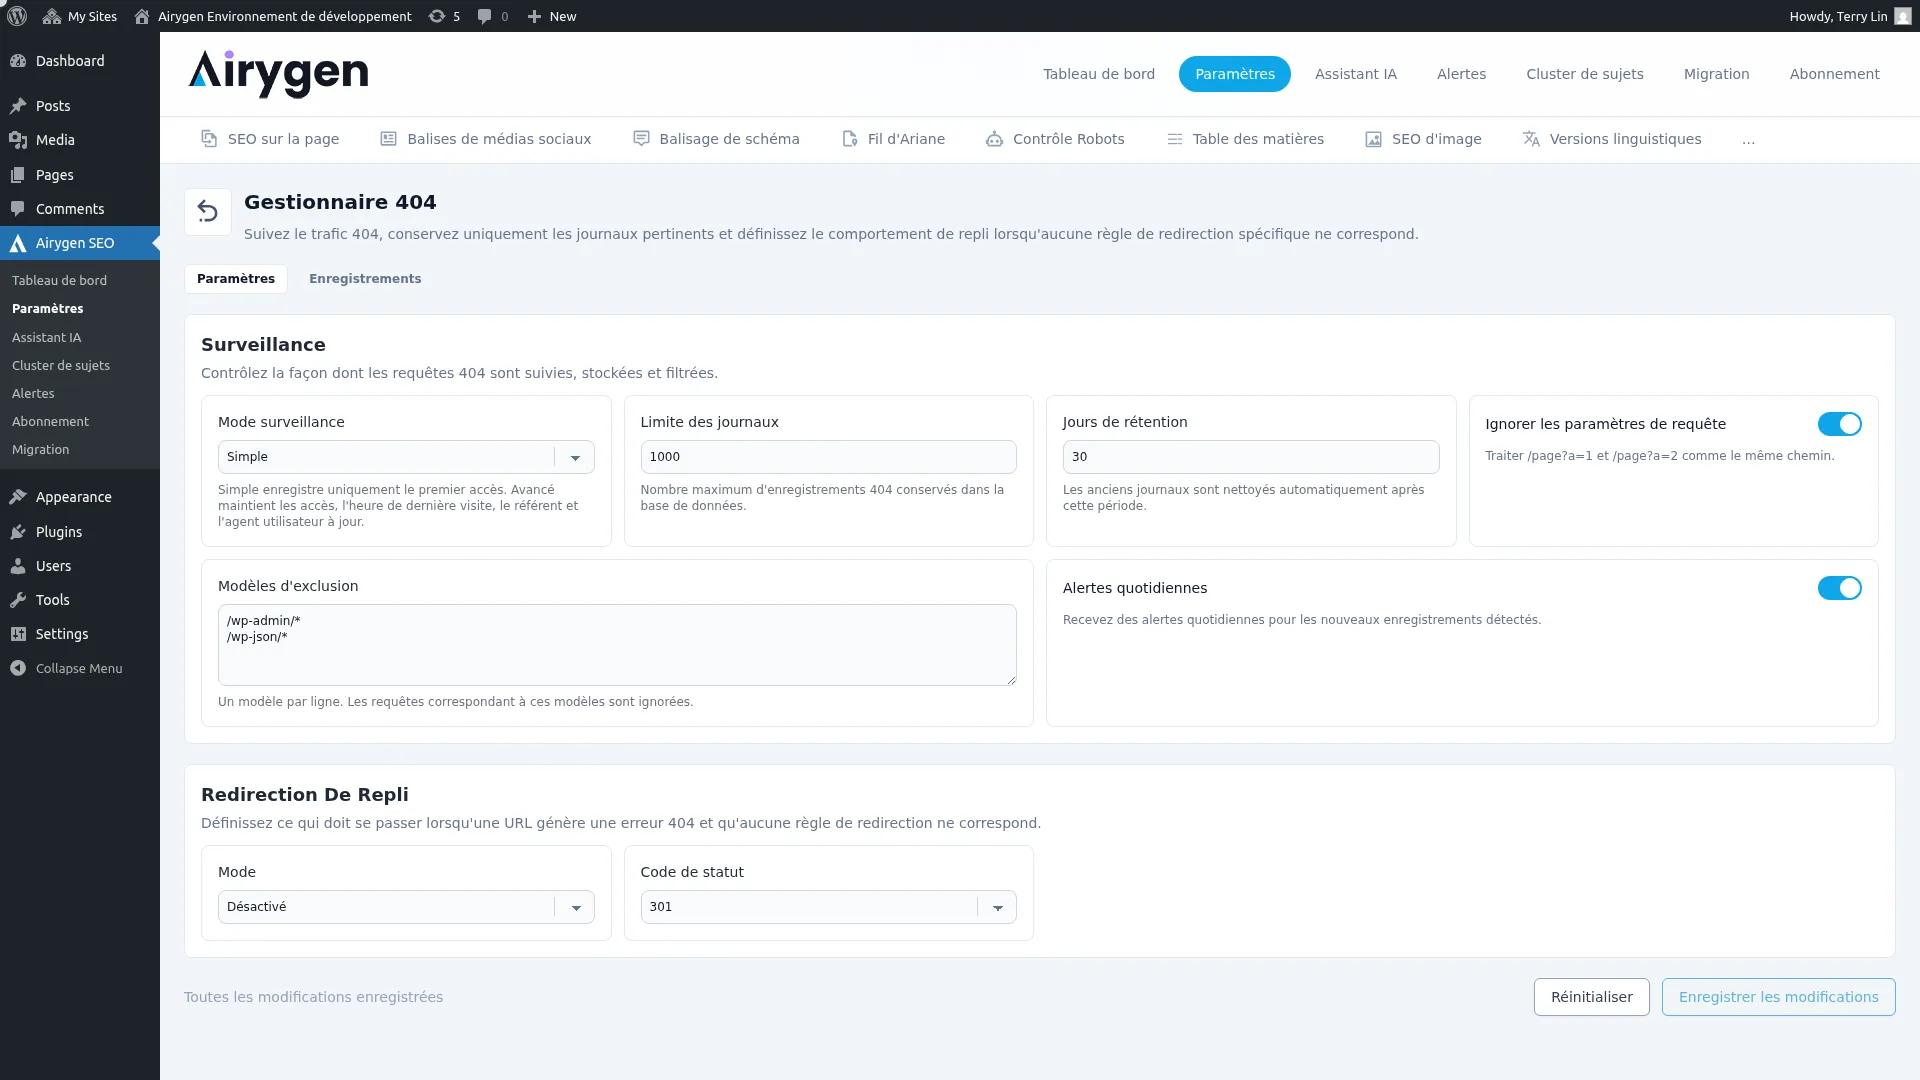Screen dimensions: 1920x1080
Task: Click the Media icon in sidebar
Action: 18,140
